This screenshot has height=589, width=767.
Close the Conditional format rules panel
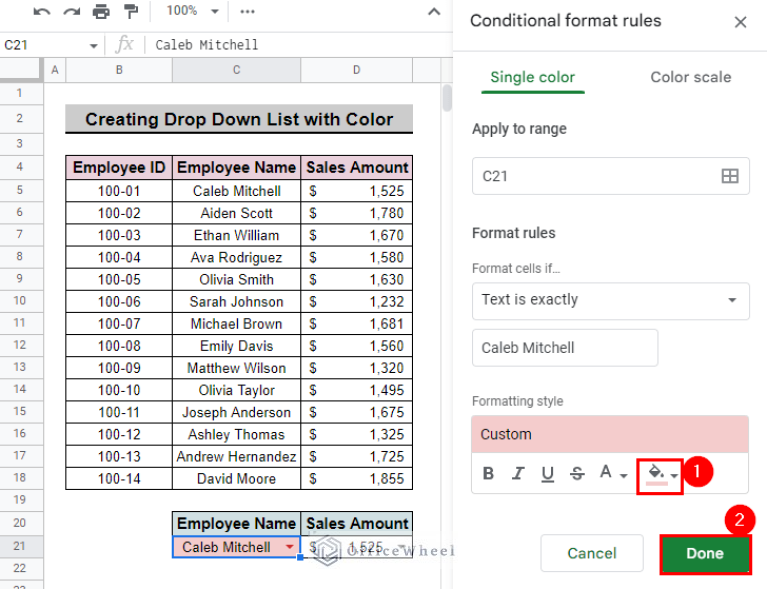point(740,22)
